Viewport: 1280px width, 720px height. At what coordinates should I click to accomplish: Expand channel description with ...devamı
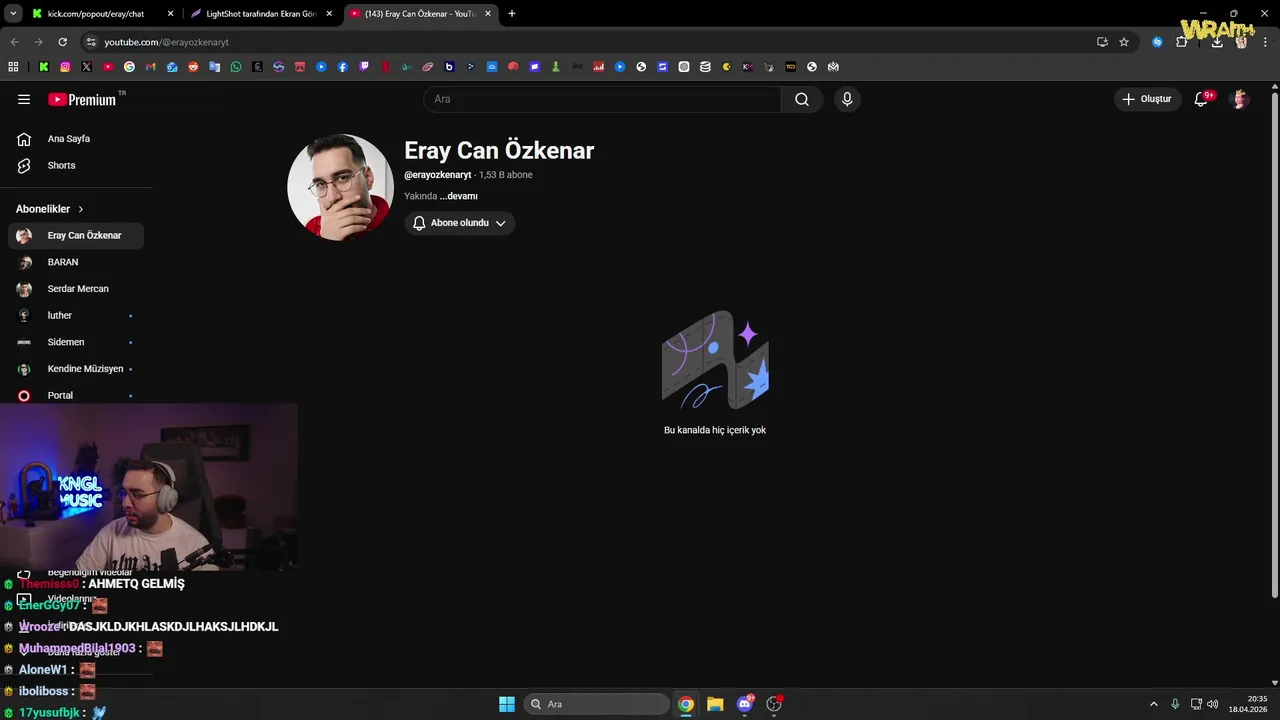tap(459, 196)
